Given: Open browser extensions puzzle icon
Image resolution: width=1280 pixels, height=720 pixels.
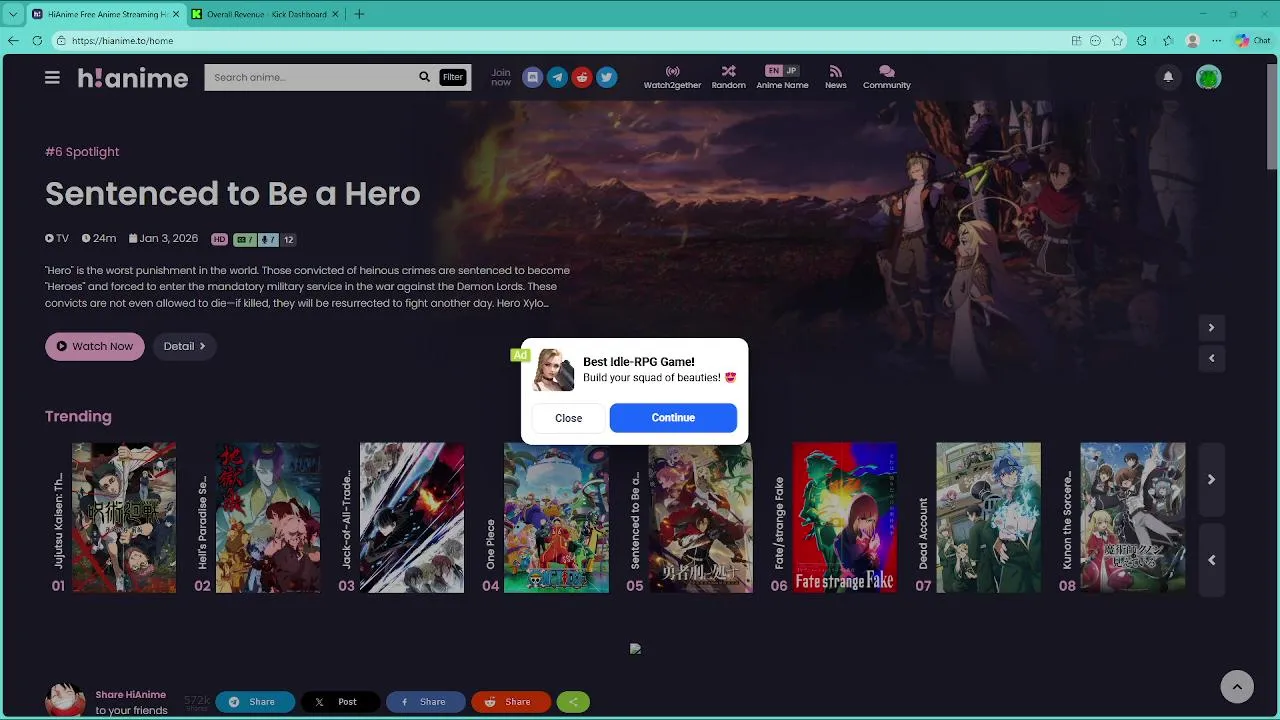Looking at the screenshot, I should pos(1141,41).
